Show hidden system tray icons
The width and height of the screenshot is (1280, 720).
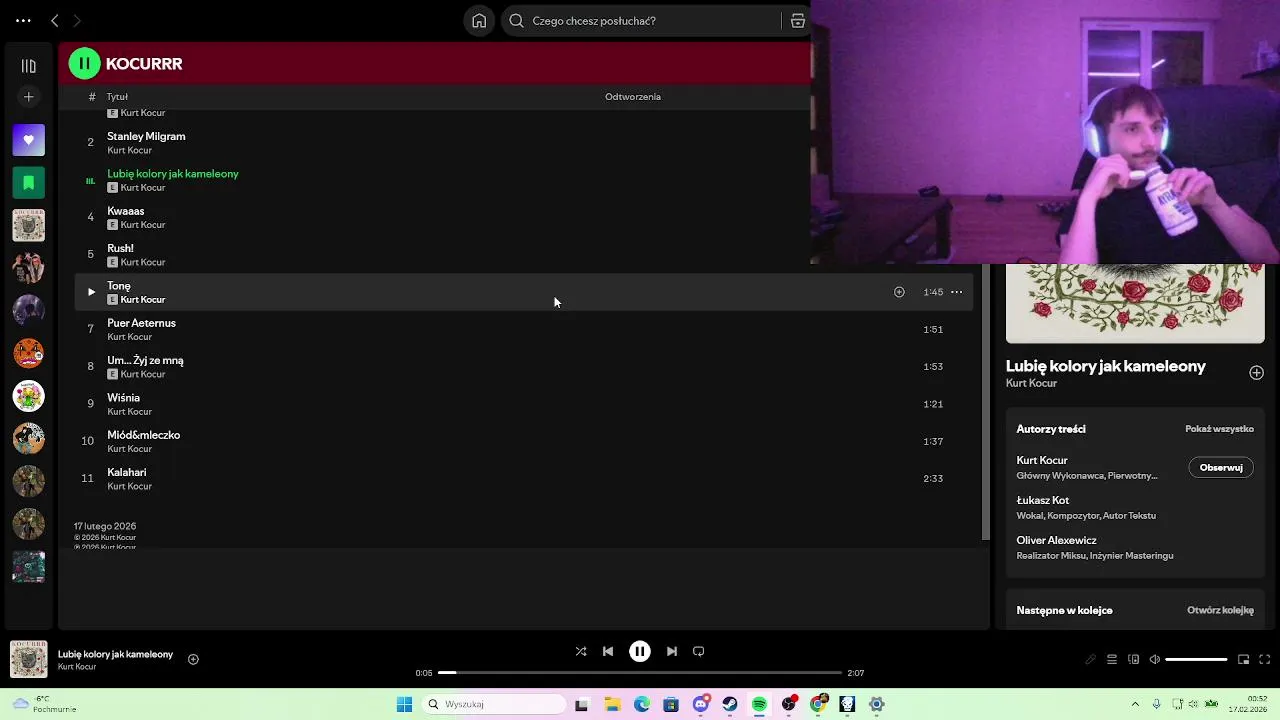[x=1135, y=704]
